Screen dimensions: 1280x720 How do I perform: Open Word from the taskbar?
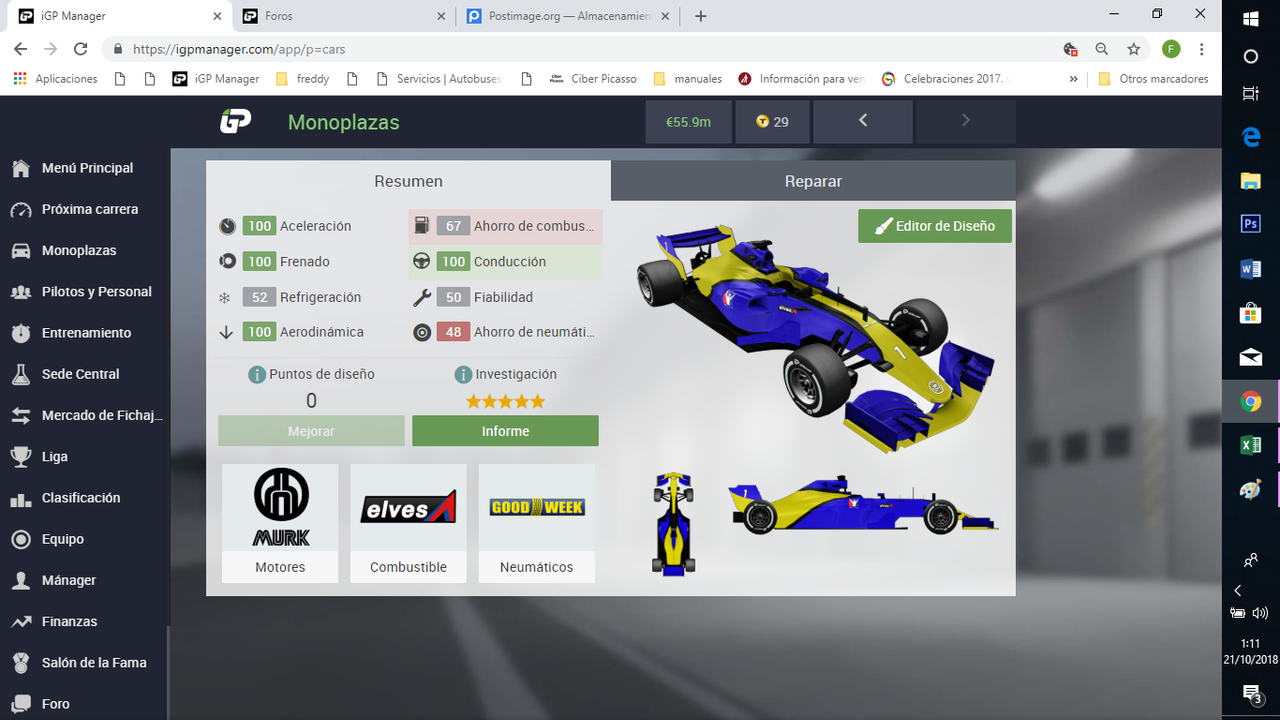1251,269
